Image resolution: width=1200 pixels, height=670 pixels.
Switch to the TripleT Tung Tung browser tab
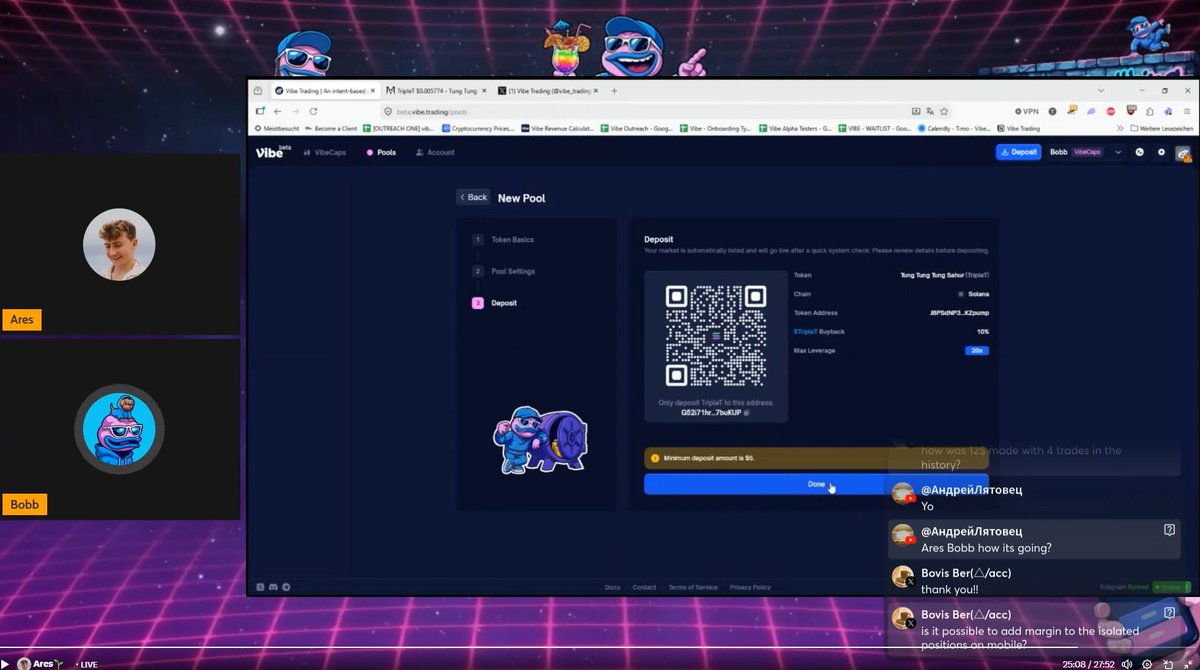tap(436, 91)
